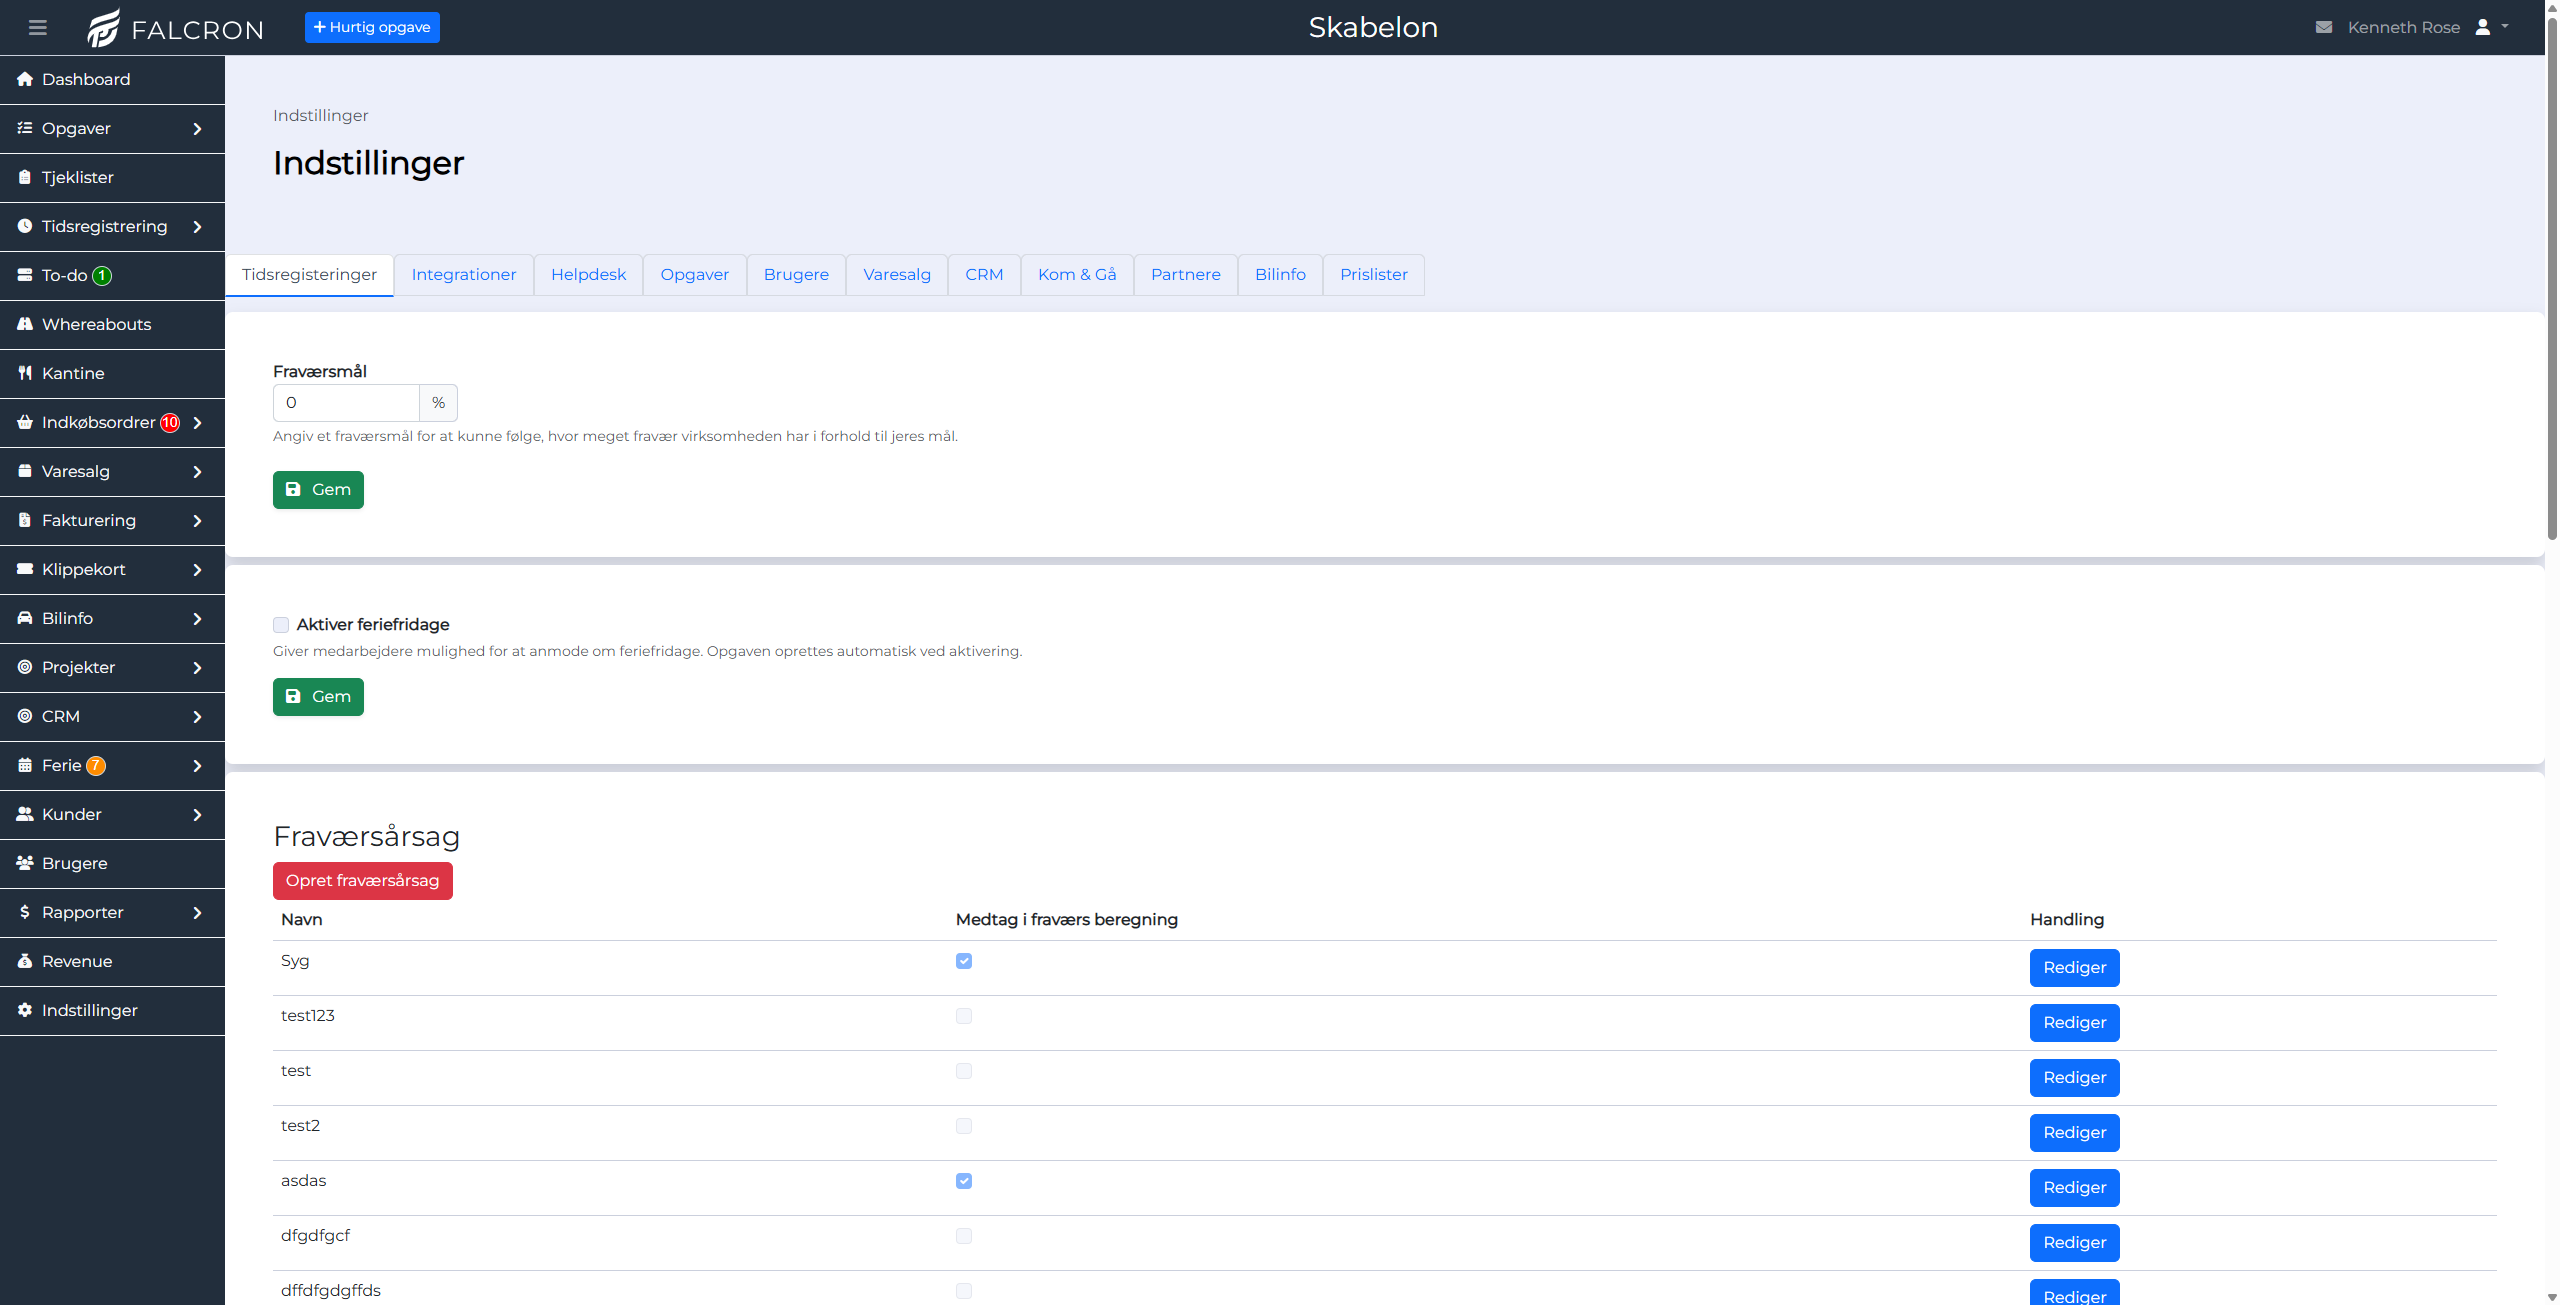Screen dimensions: 2560x1305
Task: Enable the Aktiver feriefridage checkbox
Action: coord(281,625)
